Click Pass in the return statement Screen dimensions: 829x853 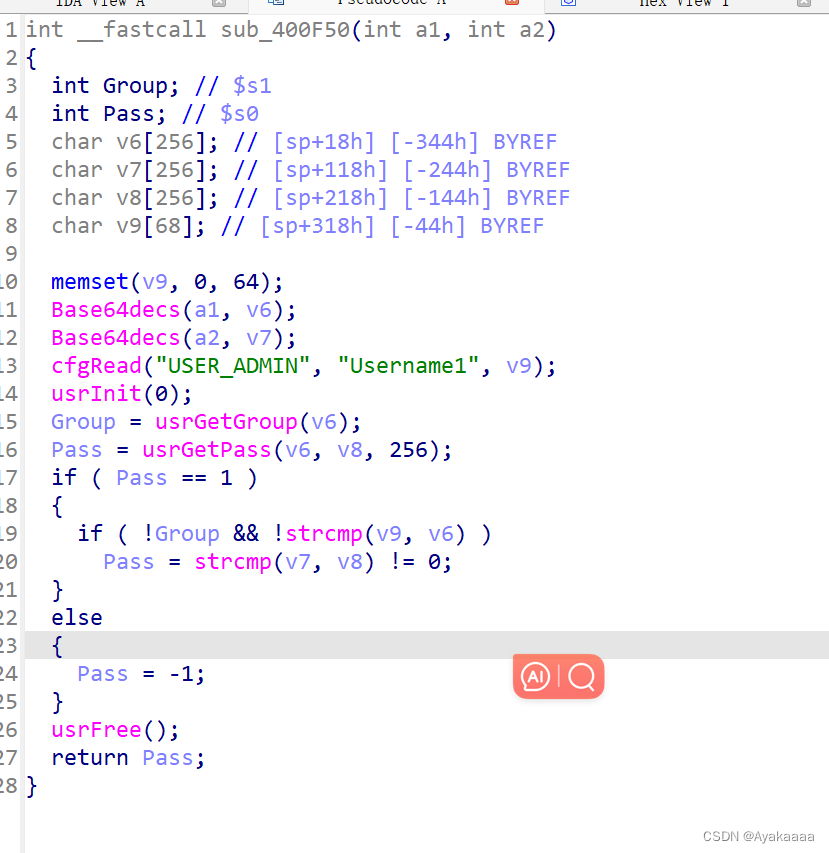point(168,758)
